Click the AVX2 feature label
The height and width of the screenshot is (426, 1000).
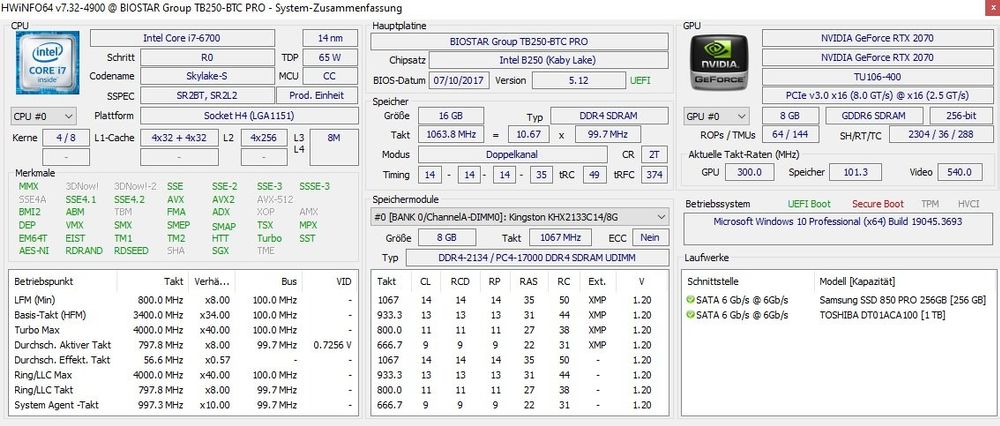223,199
